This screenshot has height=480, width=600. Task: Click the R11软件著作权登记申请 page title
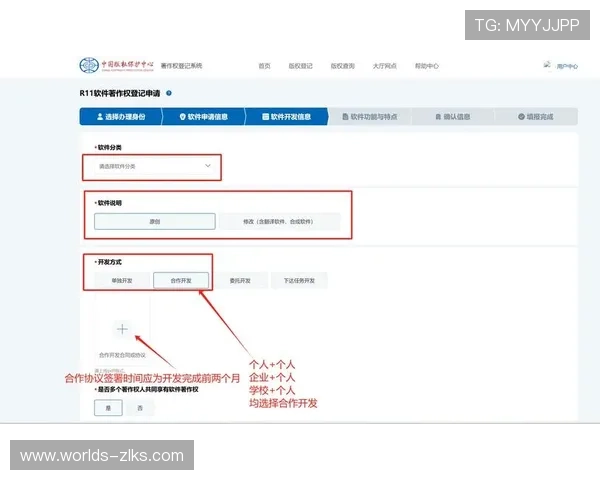pos(120,93)
